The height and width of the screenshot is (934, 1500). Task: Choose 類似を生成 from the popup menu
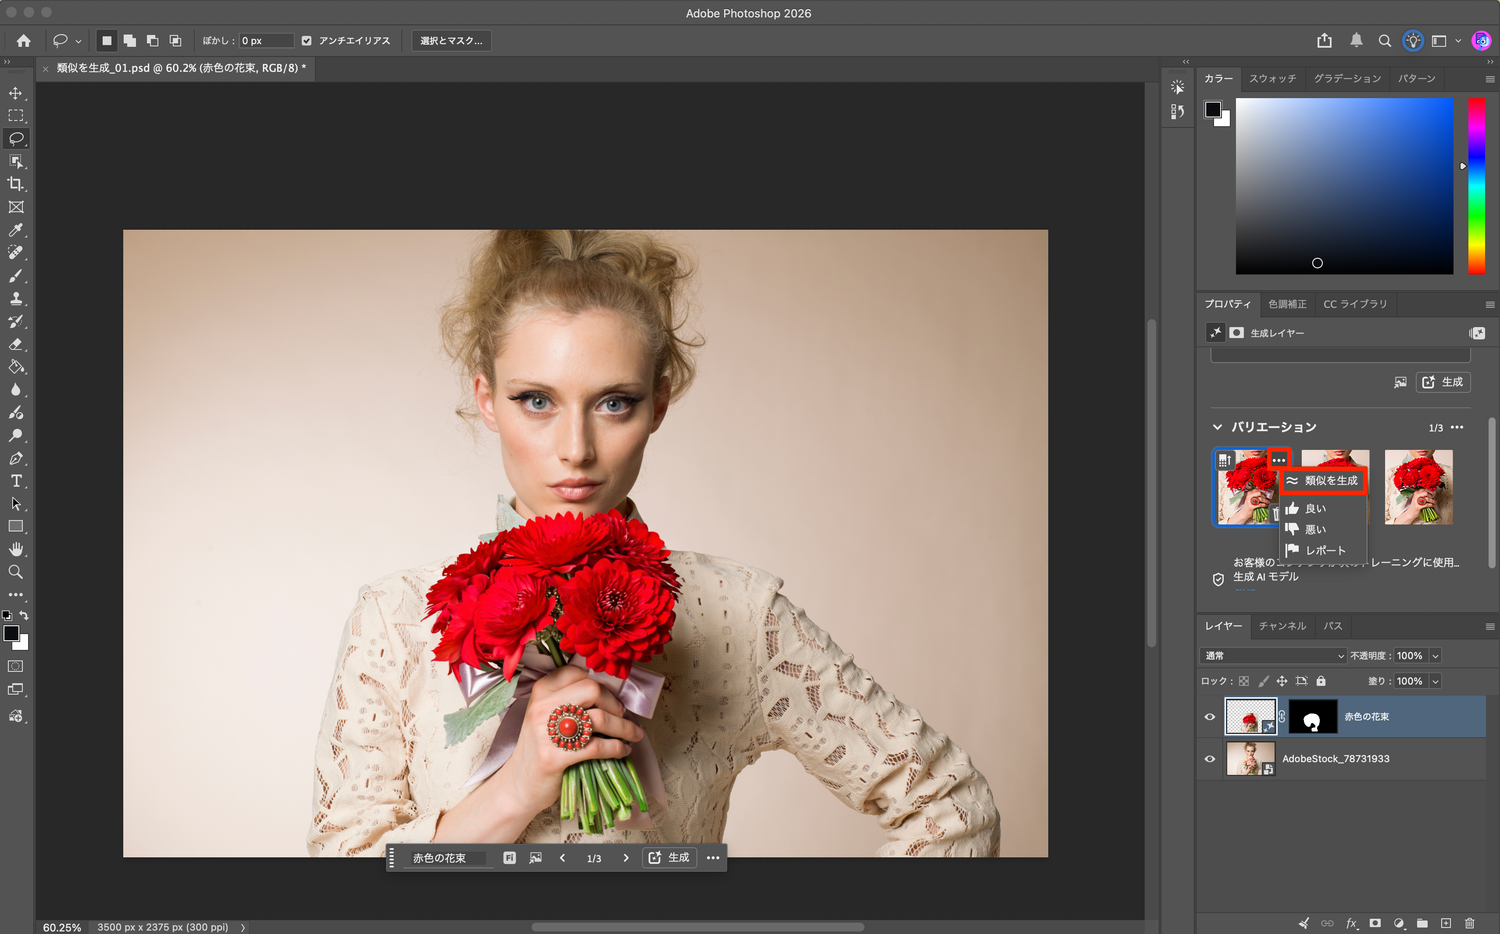1323,481
